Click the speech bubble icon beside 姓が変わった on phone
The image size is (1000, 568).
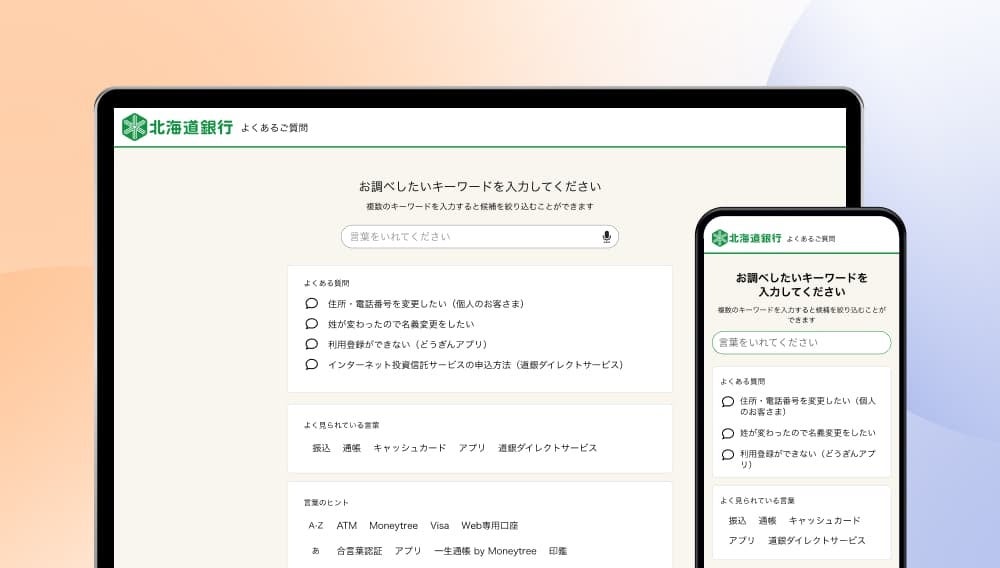pyautogui.click(x=728, y=433)
